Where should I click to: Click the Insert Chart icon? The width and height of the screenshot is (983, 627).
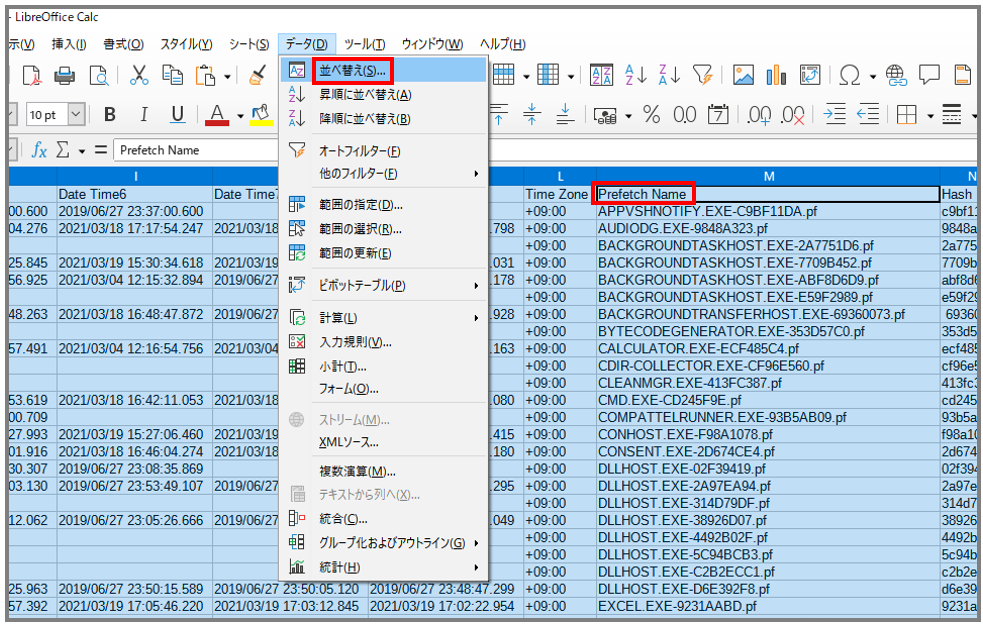pos(776,76)
